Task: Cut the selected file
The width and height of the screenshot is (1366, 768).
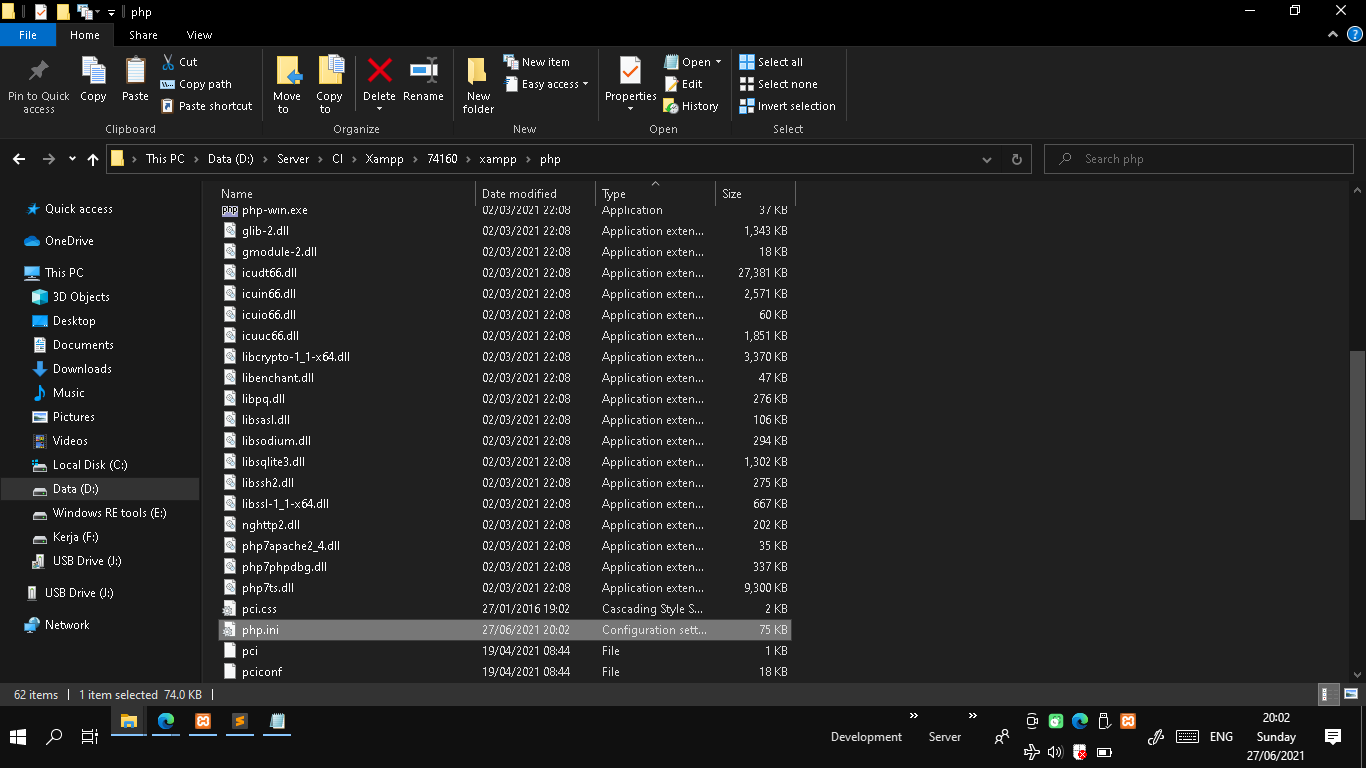Action: tap(187, 61)
